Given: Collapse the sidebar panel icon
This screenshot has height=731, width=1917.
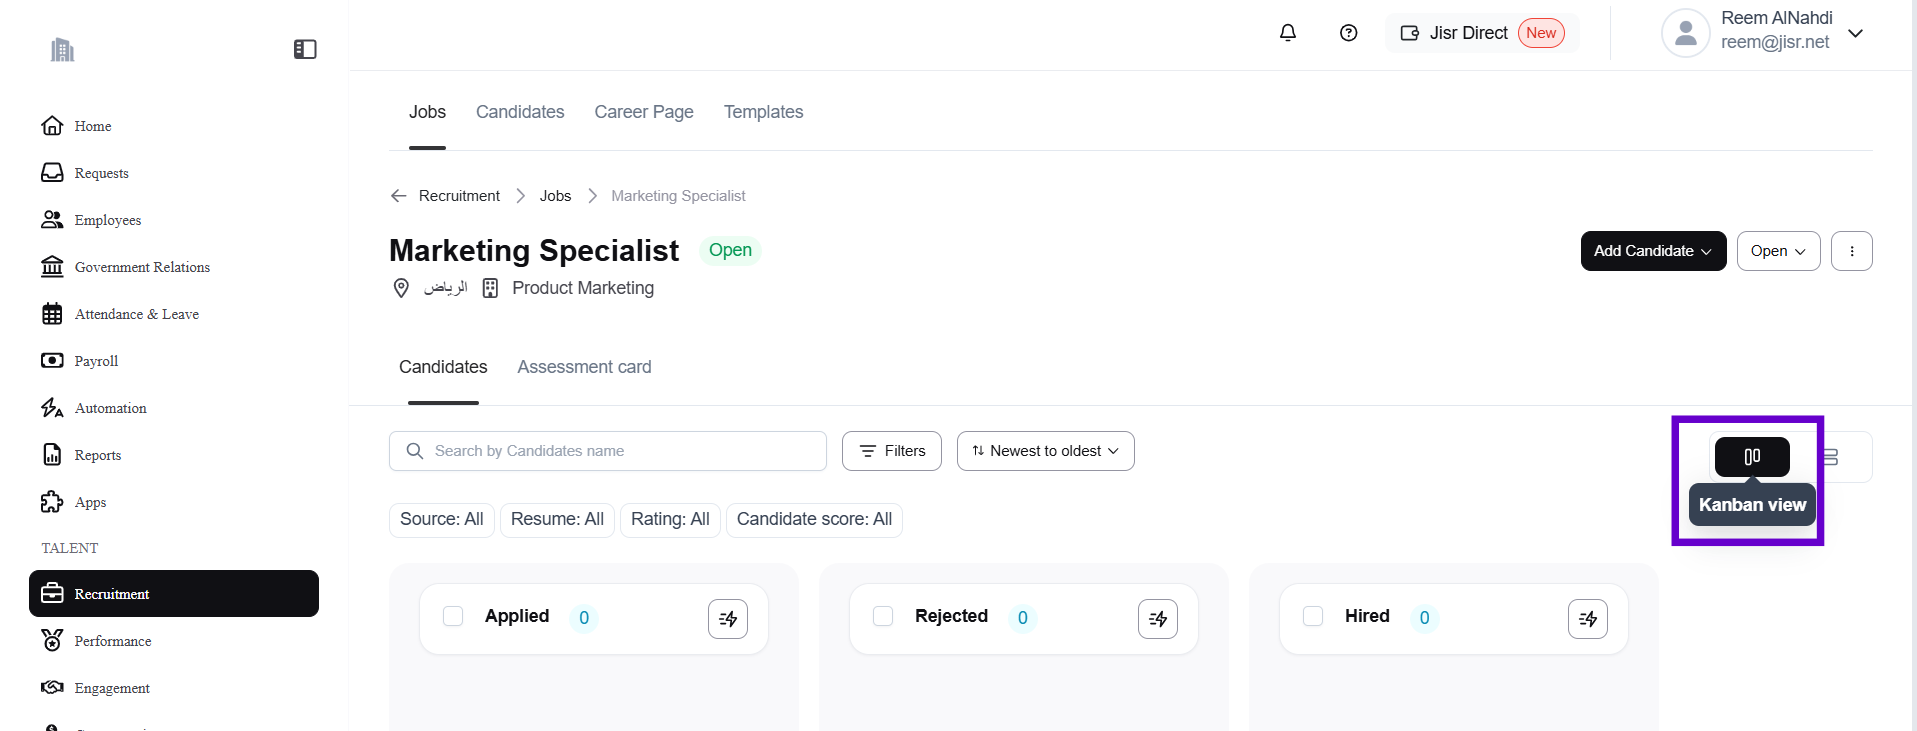Looking at the screenshot, I should click(x=305, y=49).
